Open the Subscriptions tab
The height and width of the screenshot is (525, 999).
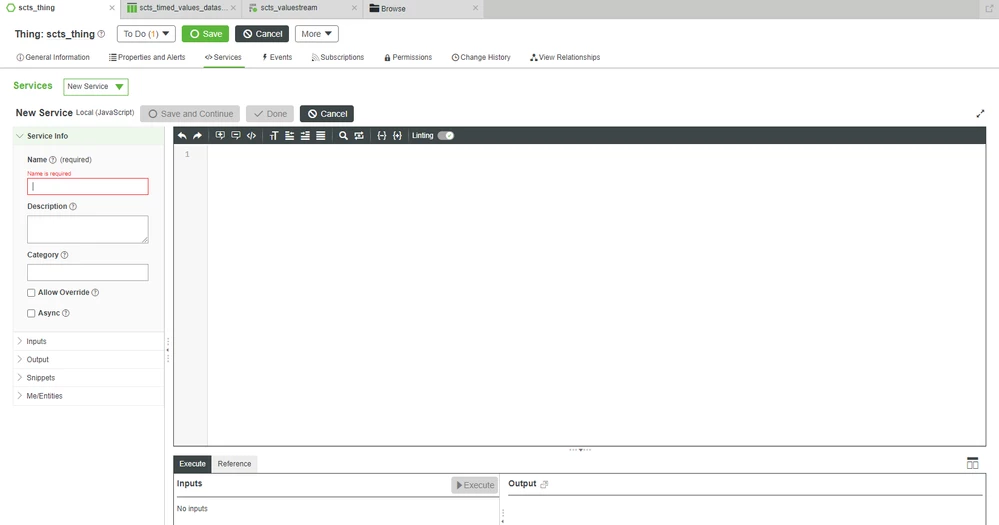338,57
